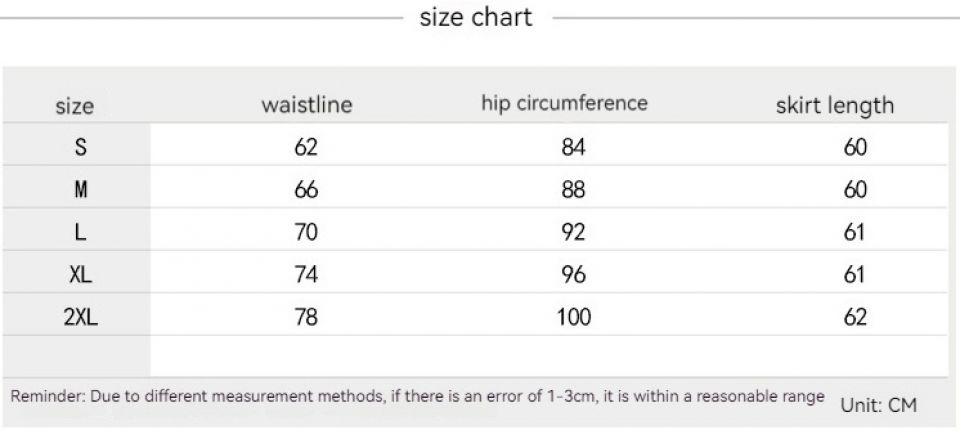Click the measurement error reminder text
This screenshot has width=960, height=430.
tap(417, 396)
